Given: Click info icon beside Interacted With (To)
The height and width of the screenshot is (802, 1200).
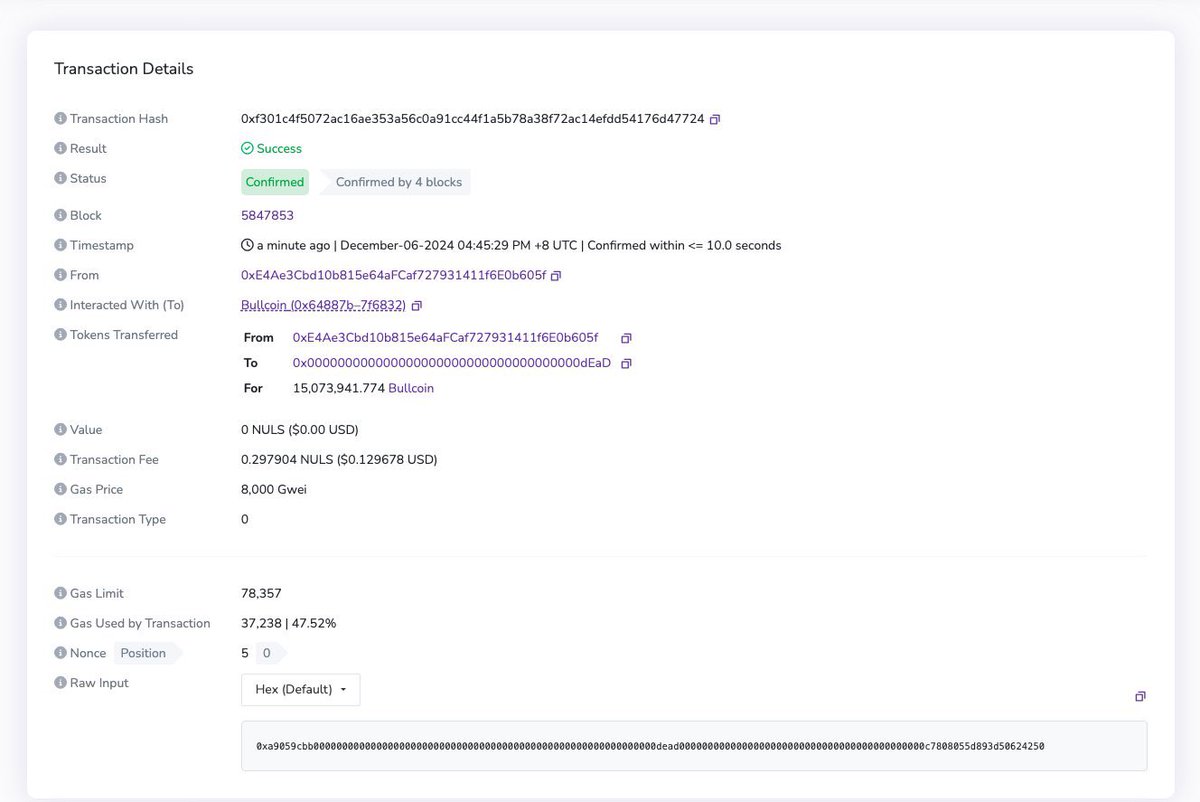Looking at the screenshot, I should [x=60, y=305].
